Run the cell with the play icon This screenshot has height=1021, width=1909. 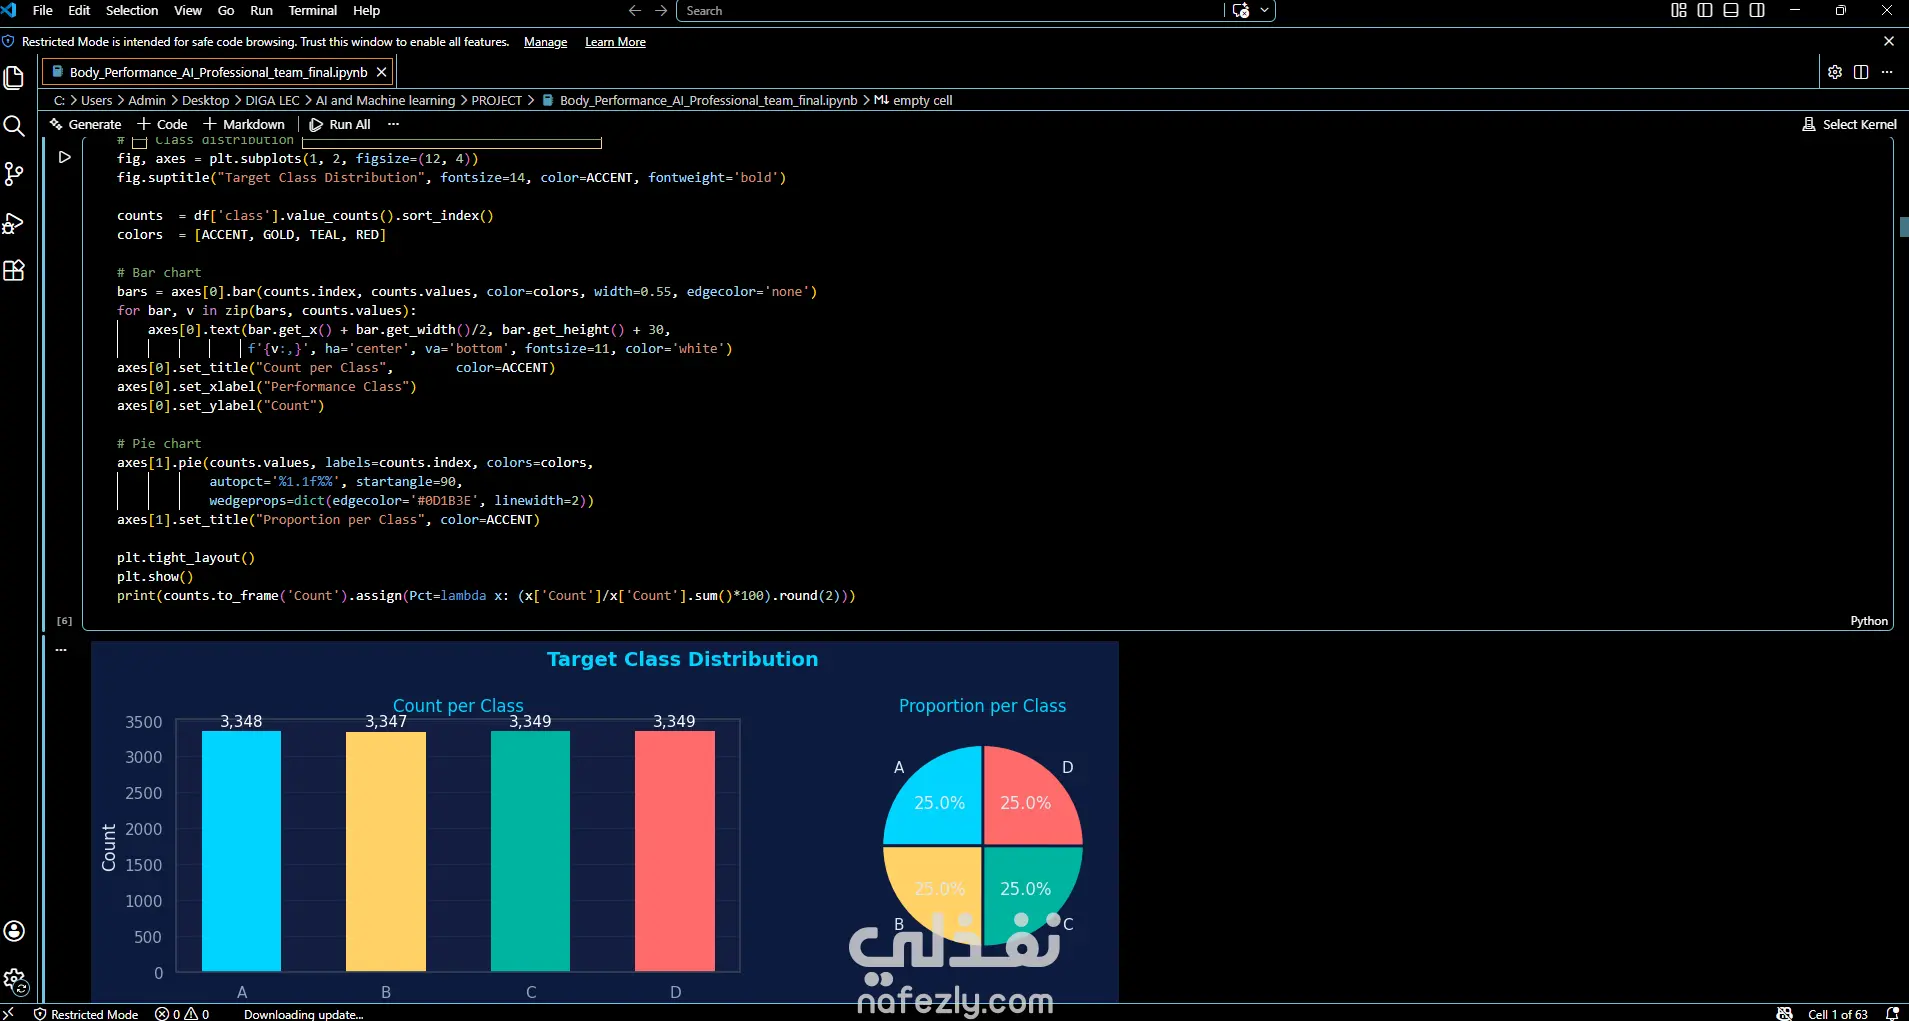64,157
